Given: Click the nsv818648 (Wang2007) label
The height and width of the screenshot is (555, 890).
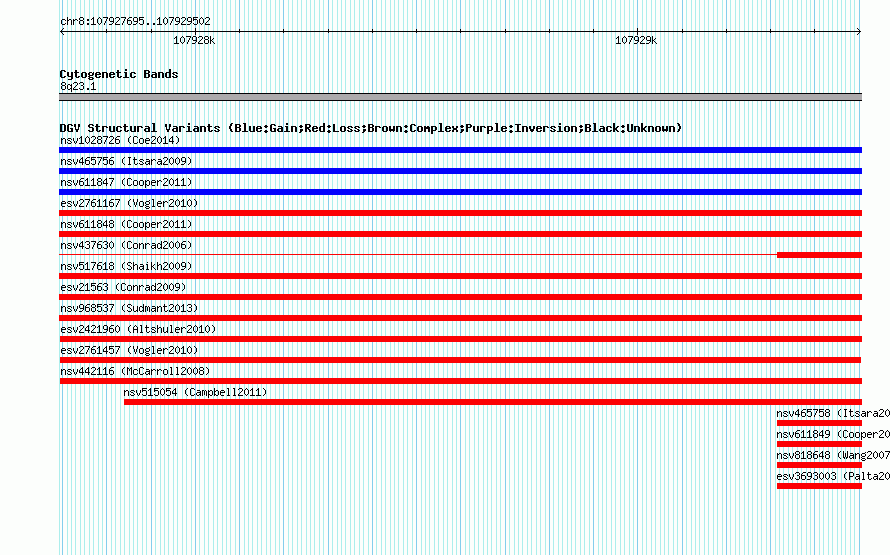Looking at the screenshot, I should [x=833, y=455].
